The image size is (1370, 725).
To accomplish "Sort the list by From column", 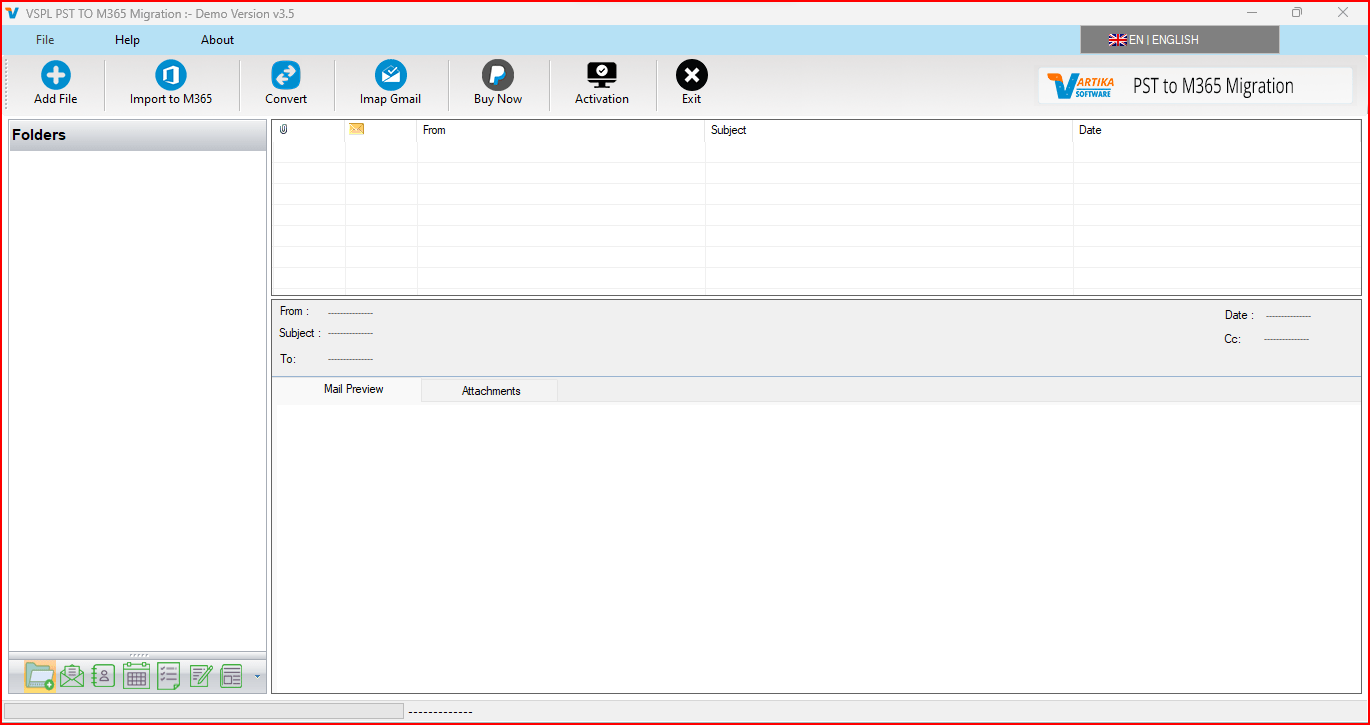I will 434,130.
